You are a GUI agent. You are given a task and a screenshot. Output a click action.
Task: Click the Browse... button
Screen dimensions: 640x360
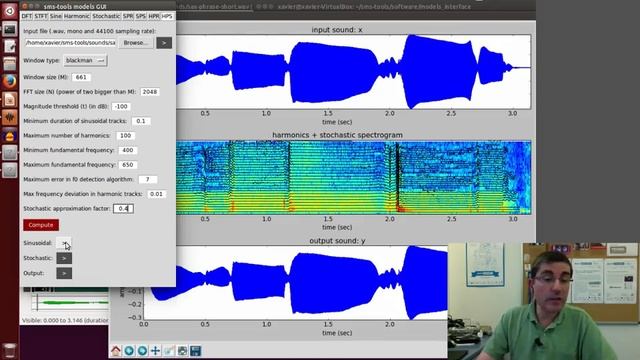[136, 43]
